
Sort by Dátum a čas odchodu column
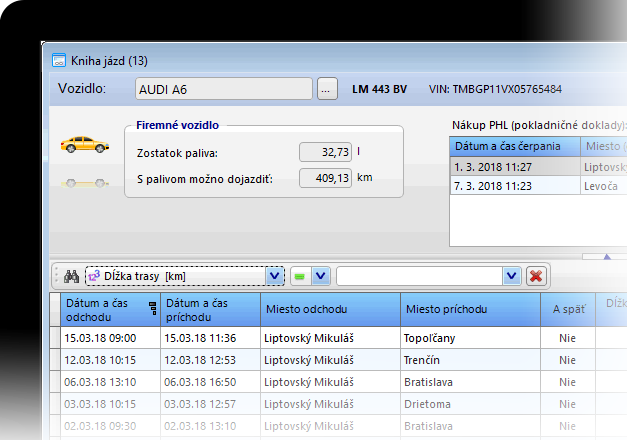pyautogui.click(x=110, y=310)
